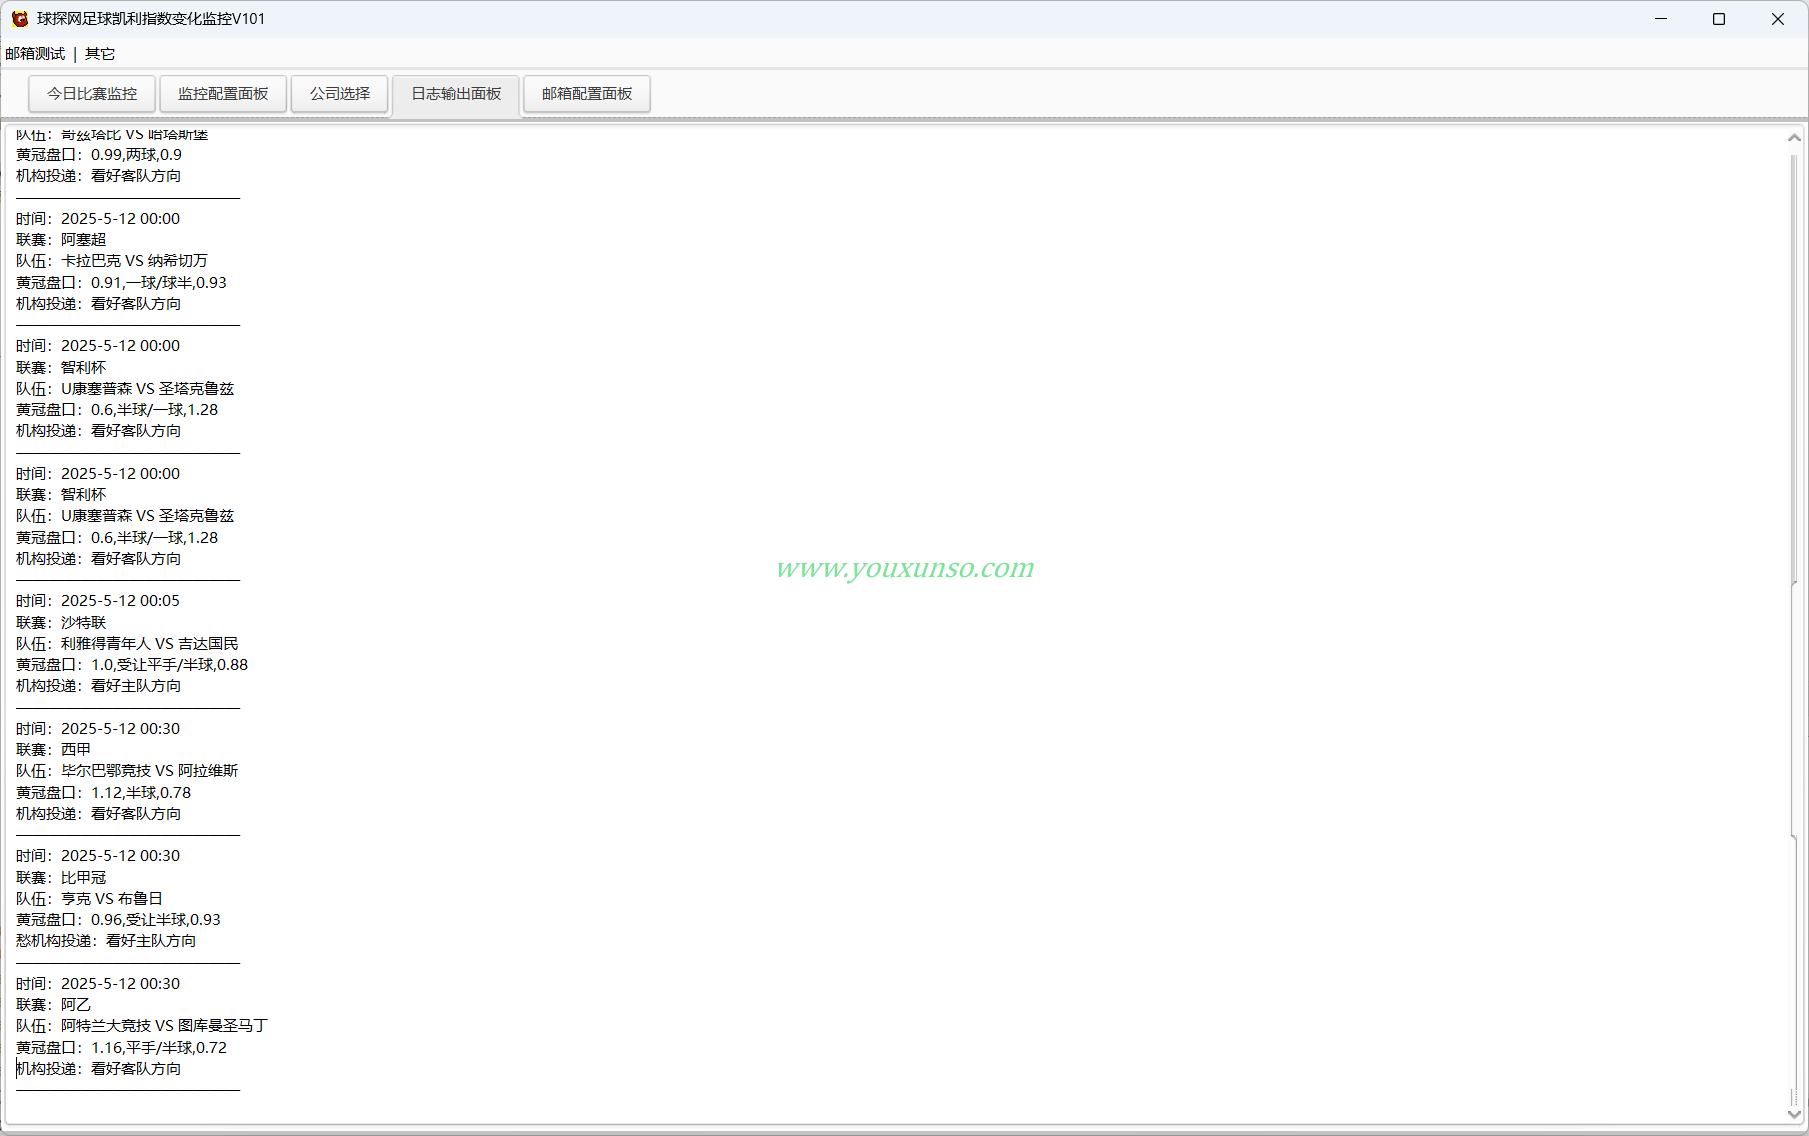Click the scroll up arrow of log panel
Screen dimensions: 1809x1136
(1794, 138)
